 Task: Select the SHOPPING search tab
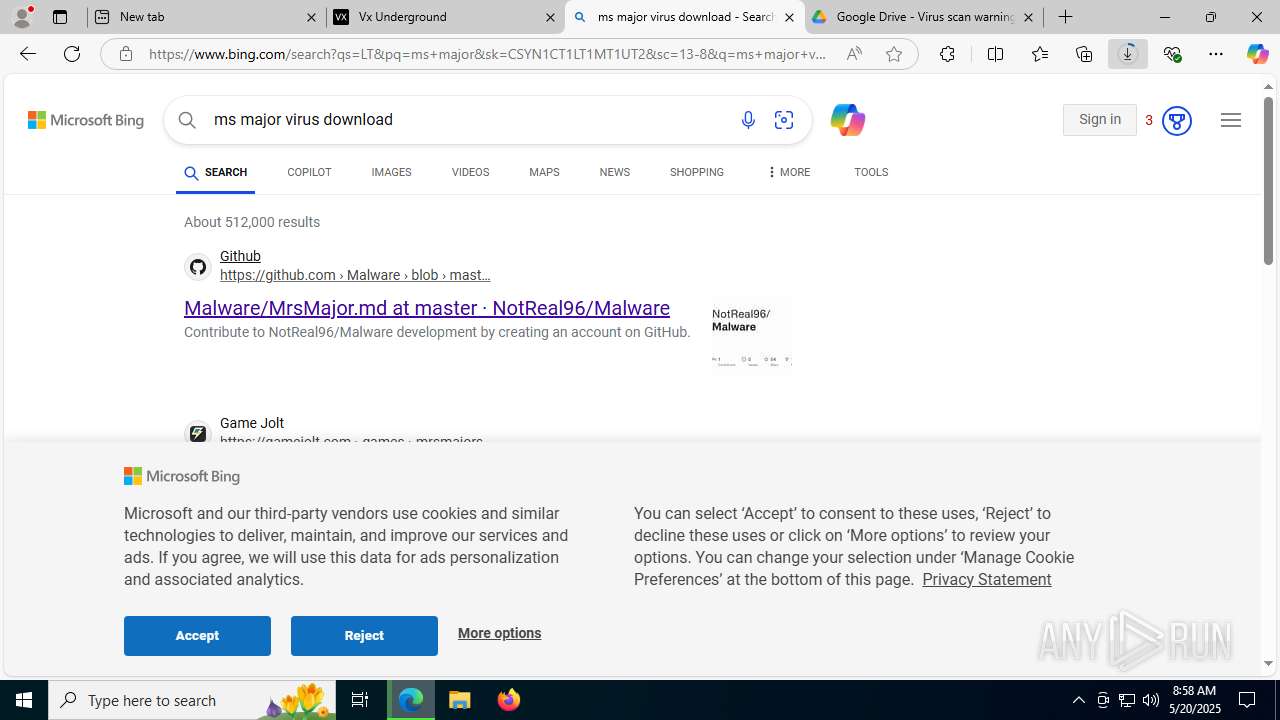(697, 173)
